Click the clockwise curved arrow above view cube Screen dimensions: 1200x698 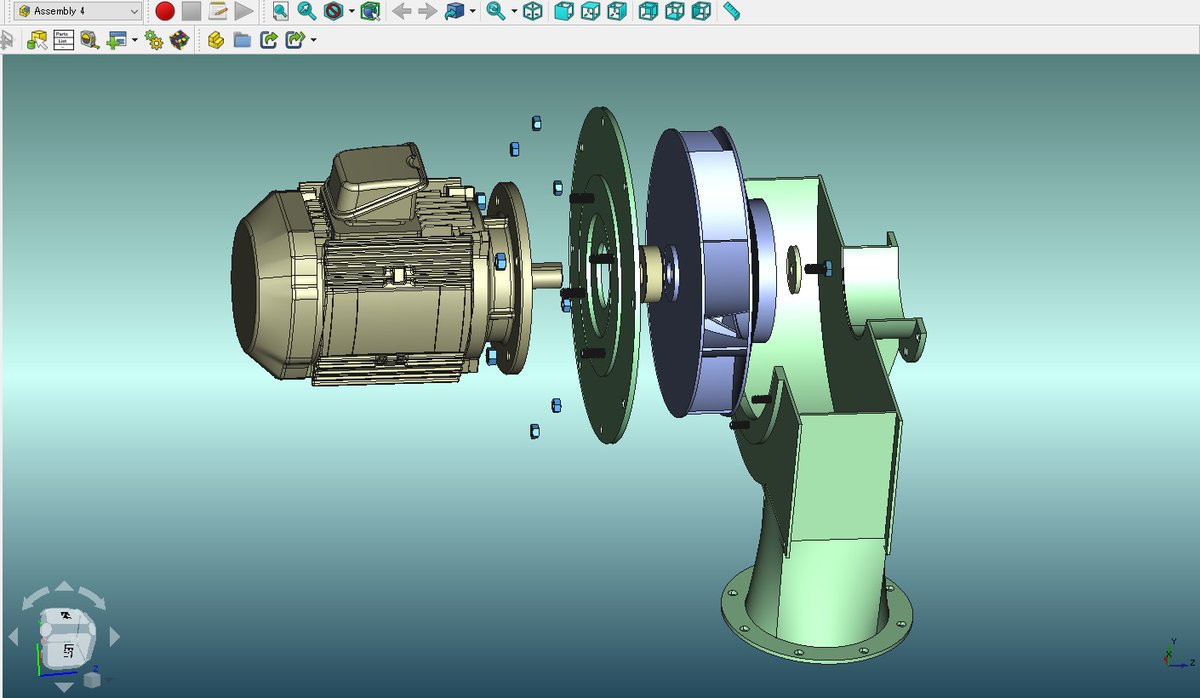(x=92, y=599)
